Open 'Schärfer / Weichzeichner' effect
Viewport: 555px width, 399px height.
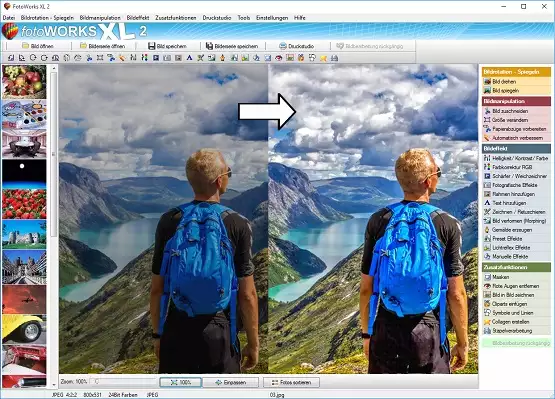[516, 176]
